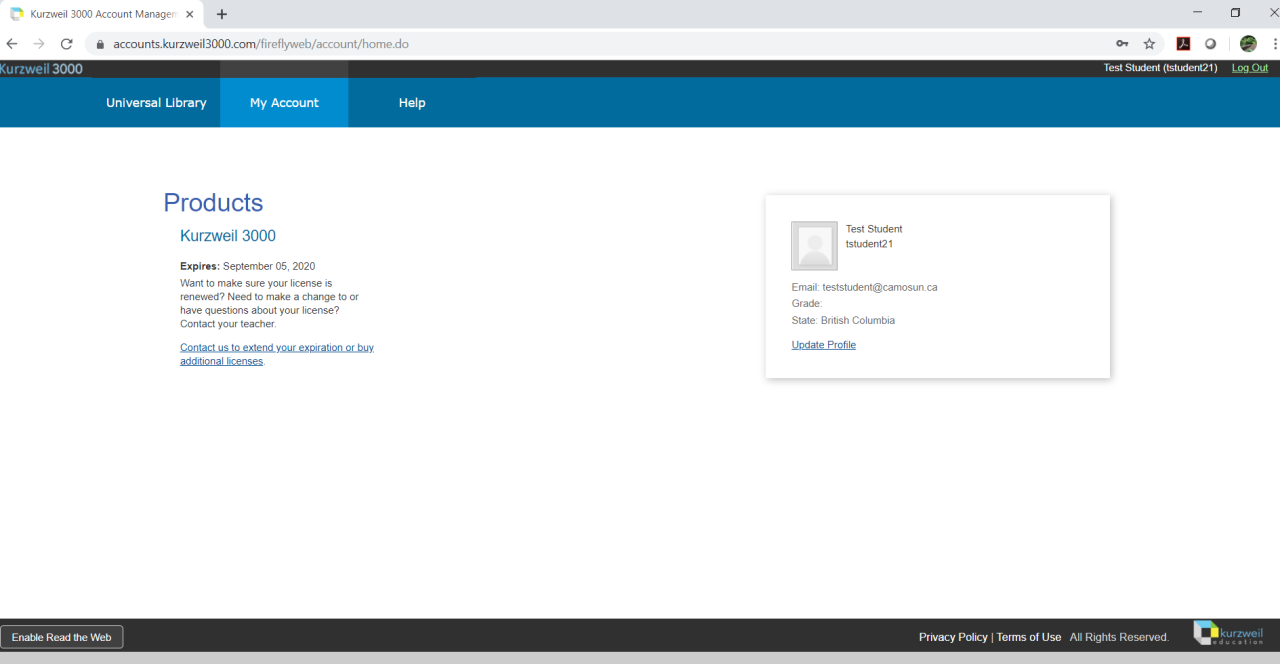The height and width of the screenshot is (664, 1280).
Task: Click the Update Profile link
Action: pos(824,345)
